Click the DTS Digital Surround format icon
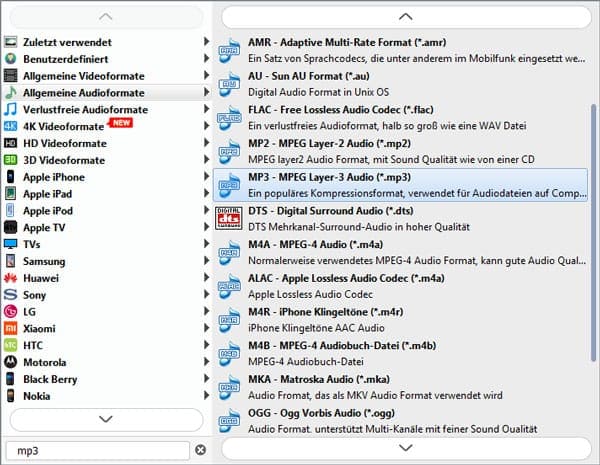This screenshot has height=465, width=600. [x=229, y=219]
